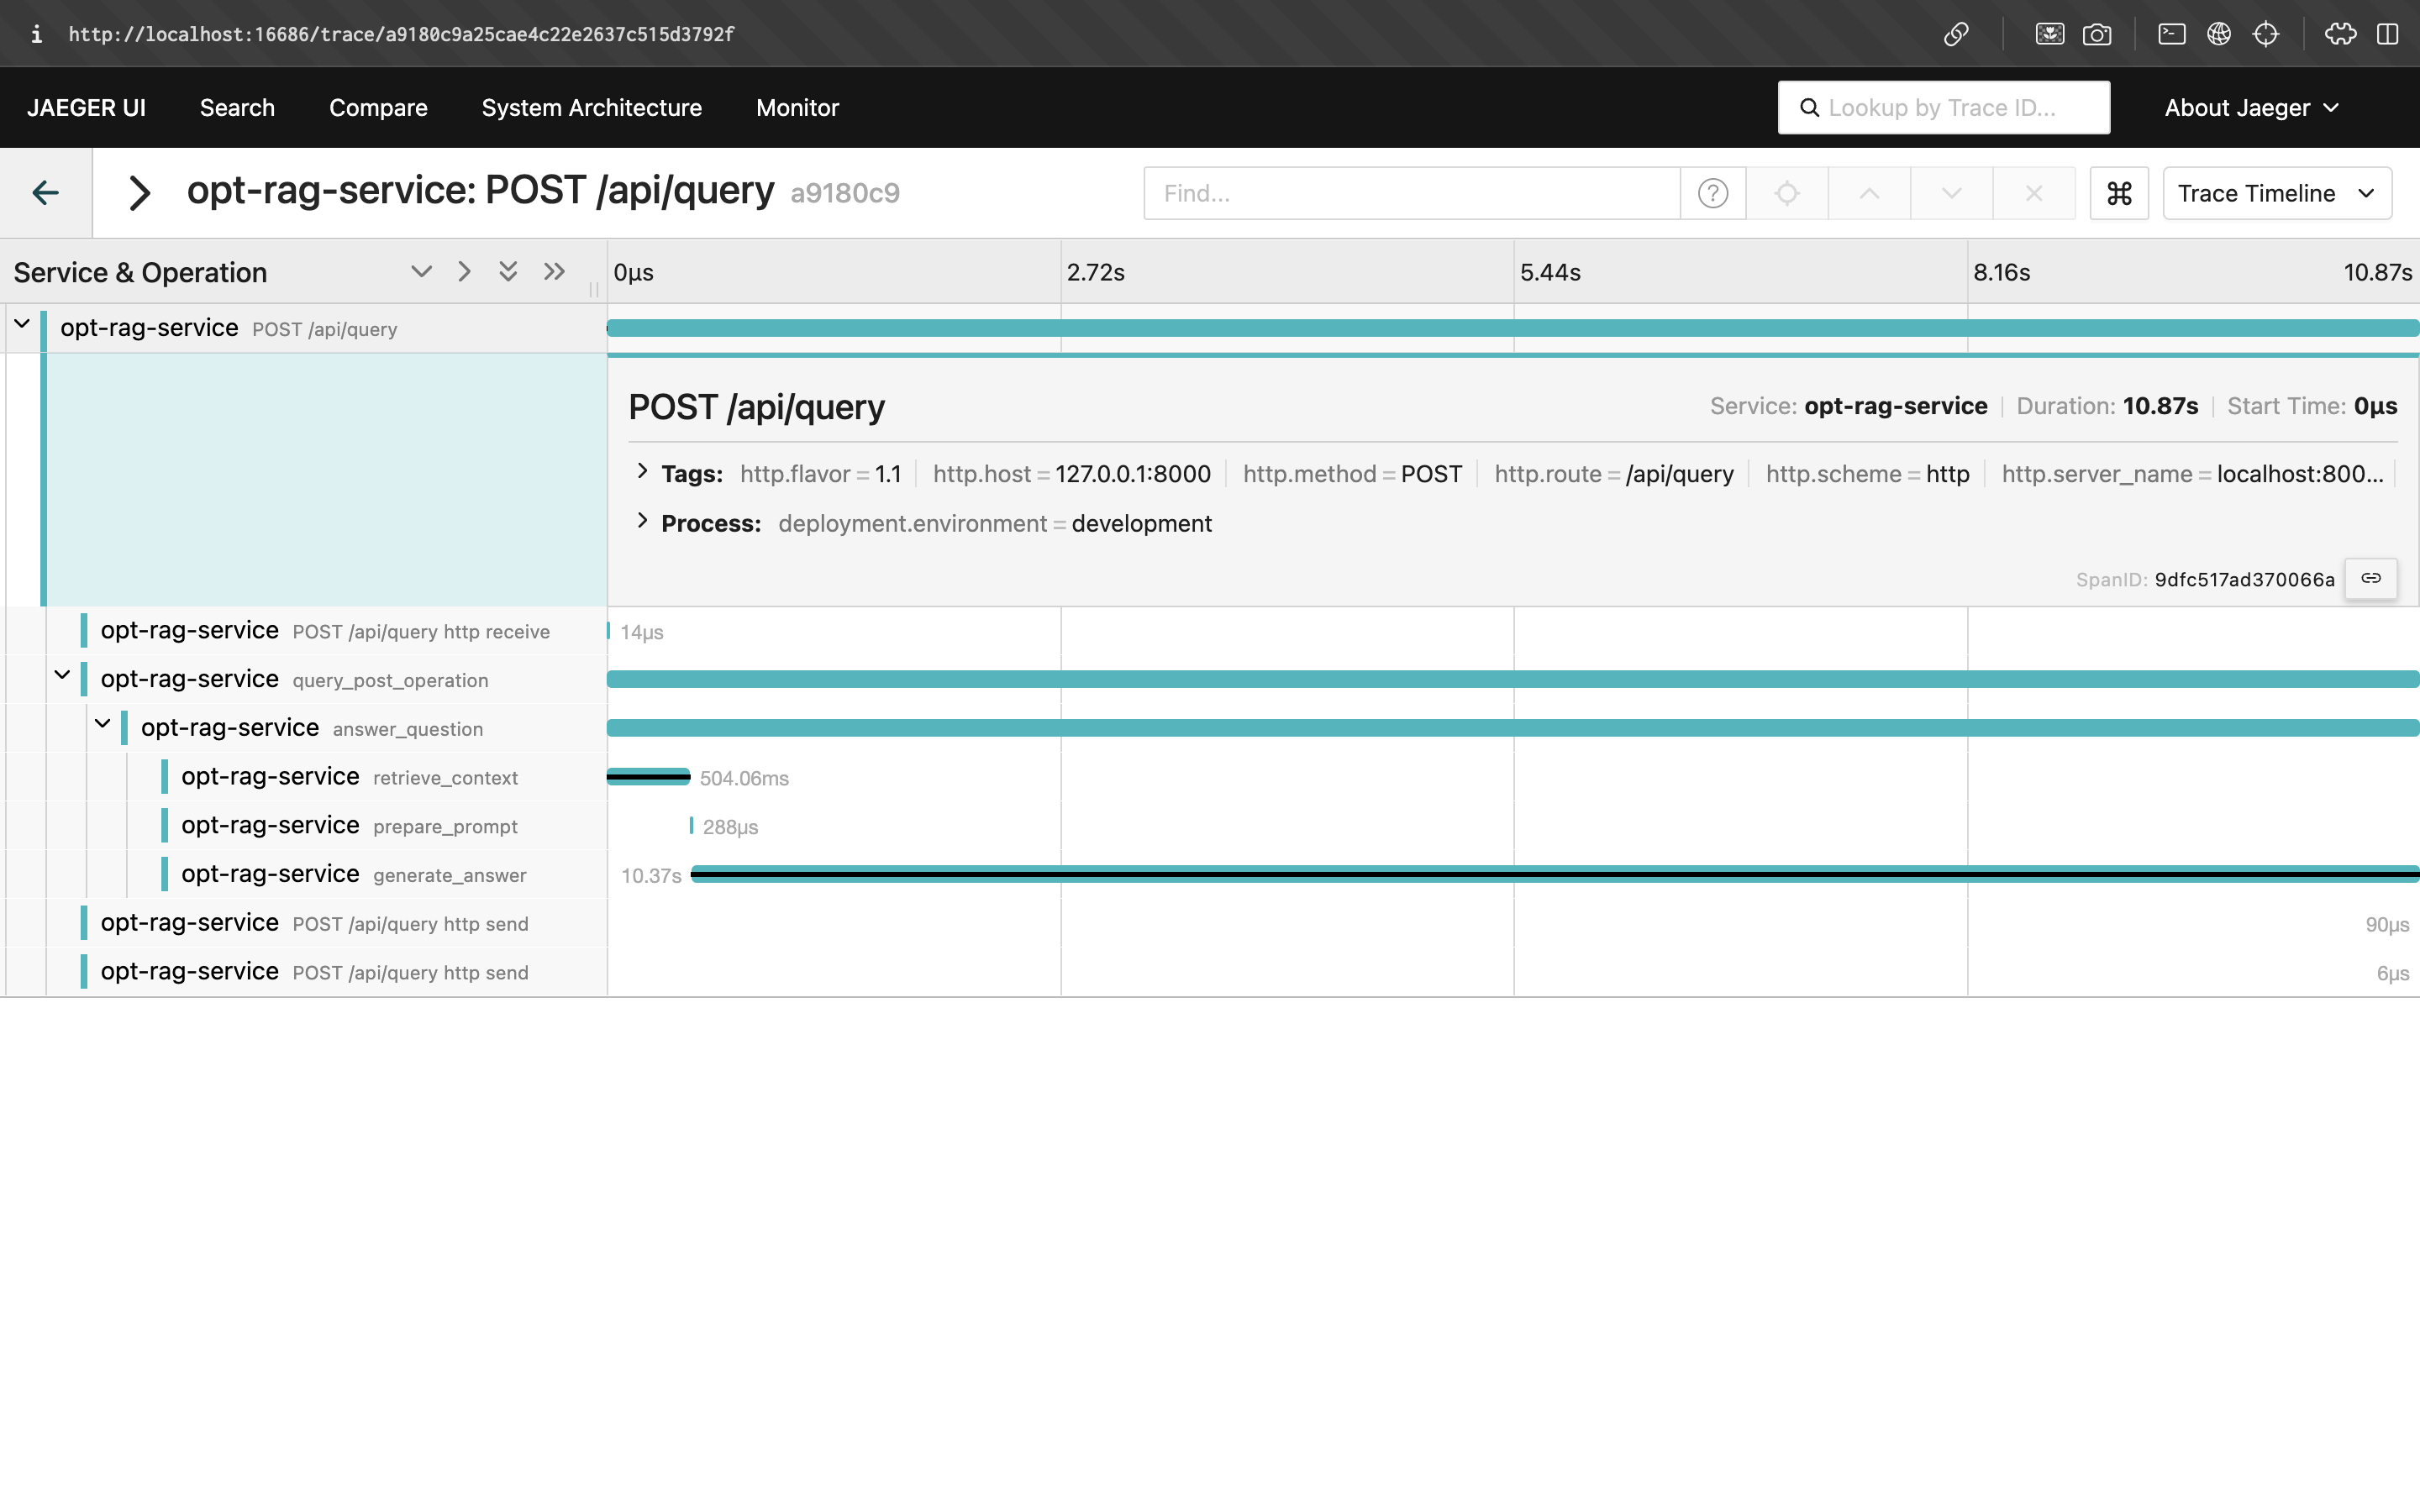Open the System Architecture page
The image size is (2420, 1512).
pyautogui.click(x=591, y=107)
